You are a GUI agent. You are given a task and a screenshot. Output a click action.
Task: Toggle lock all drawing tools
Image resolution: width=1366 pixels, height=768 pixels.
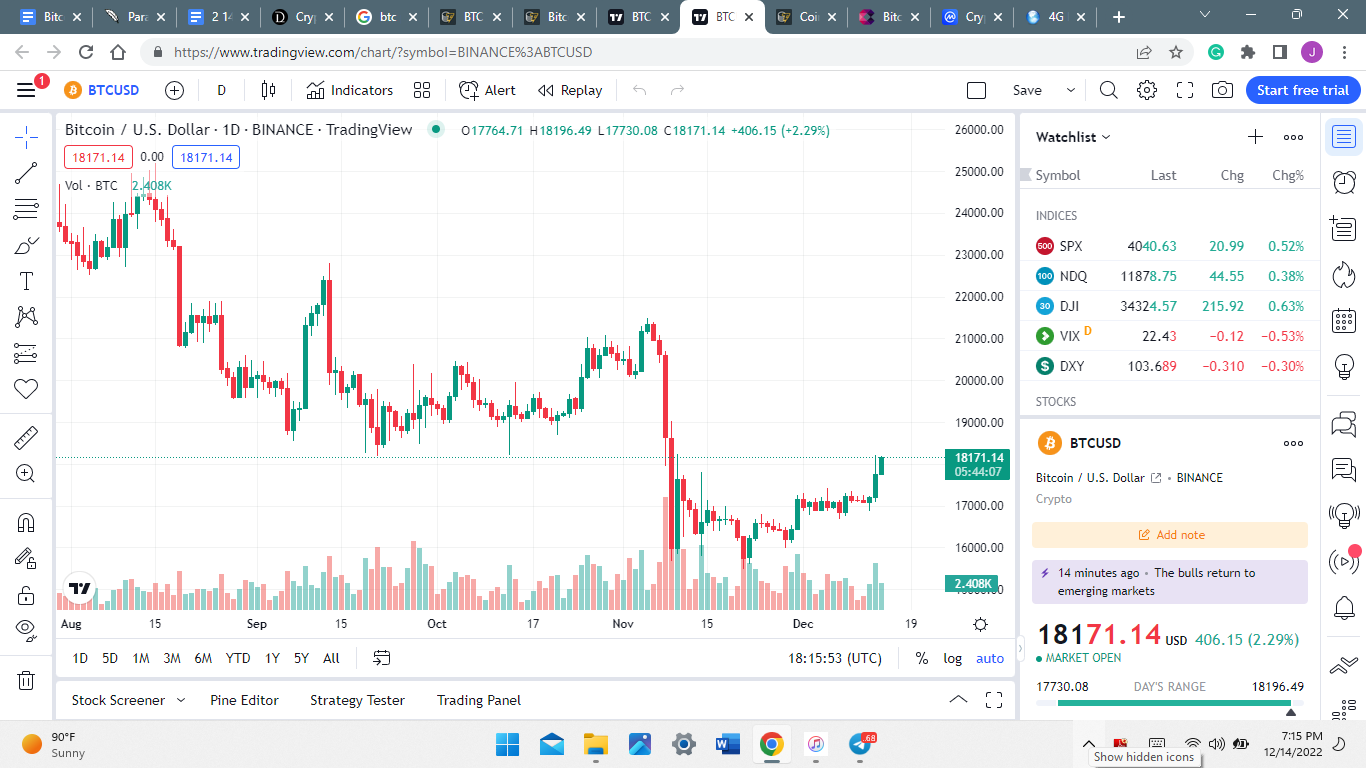[x=26, y=595]
